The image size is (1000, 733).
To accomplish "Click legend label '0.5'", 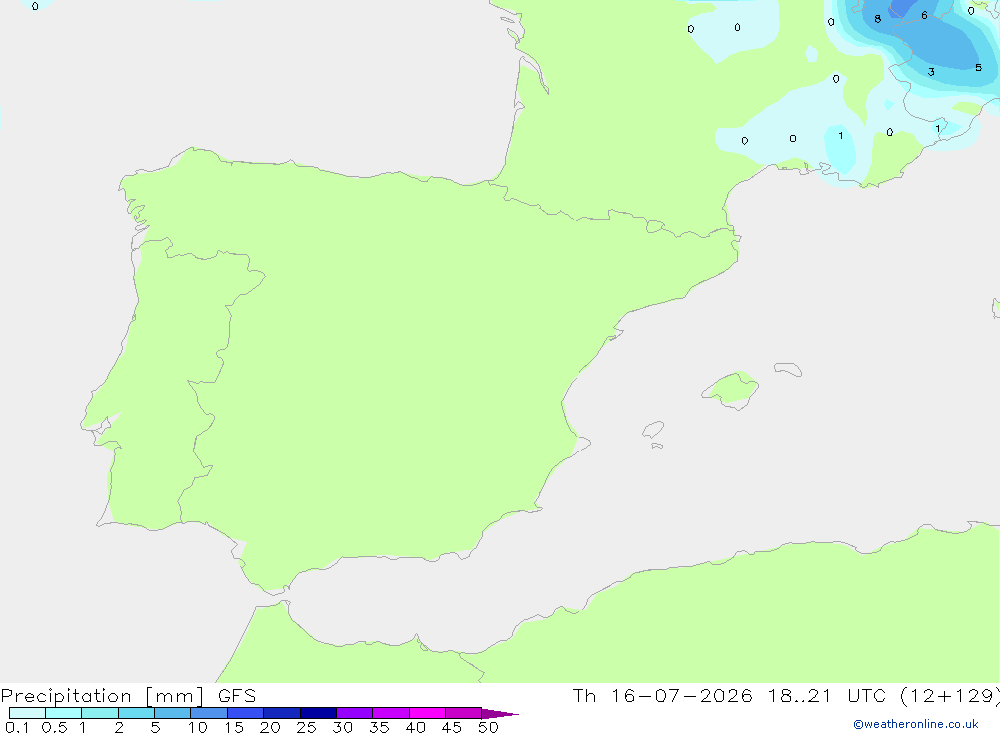I will (54, 727).
